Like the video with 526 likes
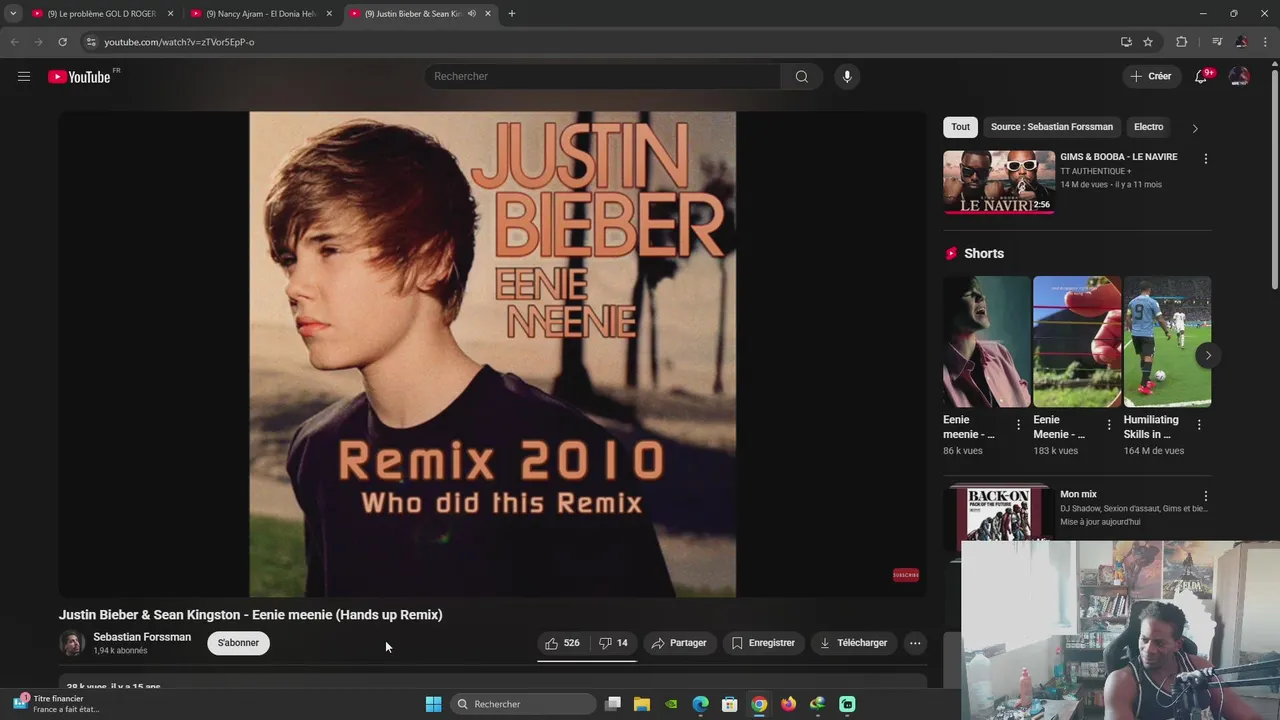This screenshot has width=1280, height=720. coord(563,643)
